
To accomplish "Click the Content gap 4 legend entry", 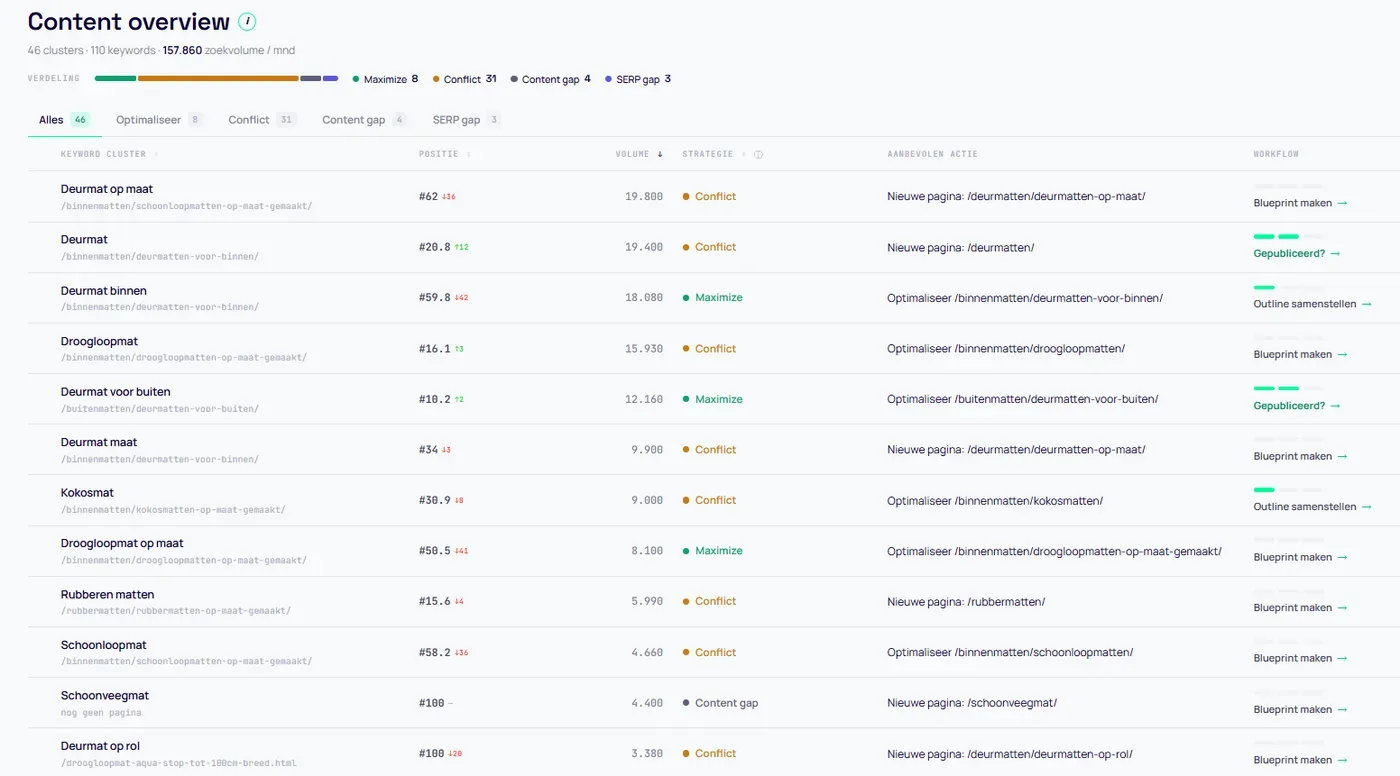I will click(550, 79).
